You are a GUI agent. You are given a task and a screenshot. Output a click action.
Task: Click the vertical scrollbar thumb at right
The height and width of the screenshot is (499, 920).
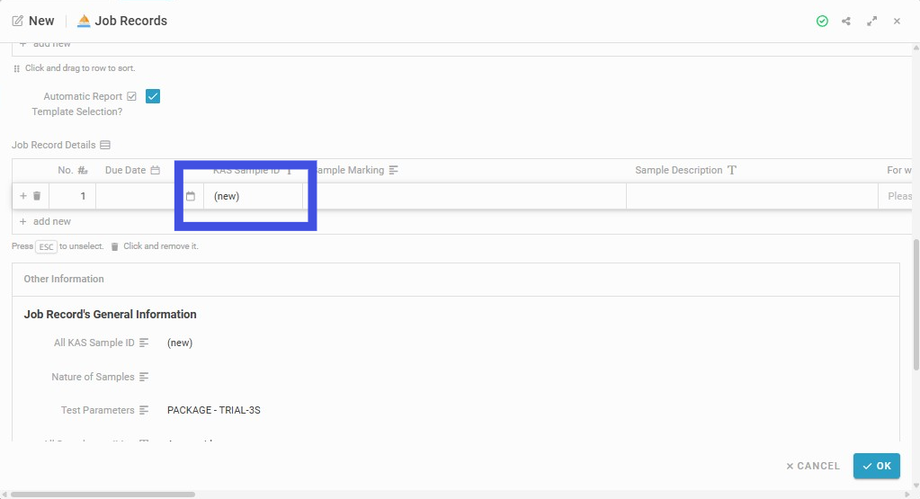point(916,305)
